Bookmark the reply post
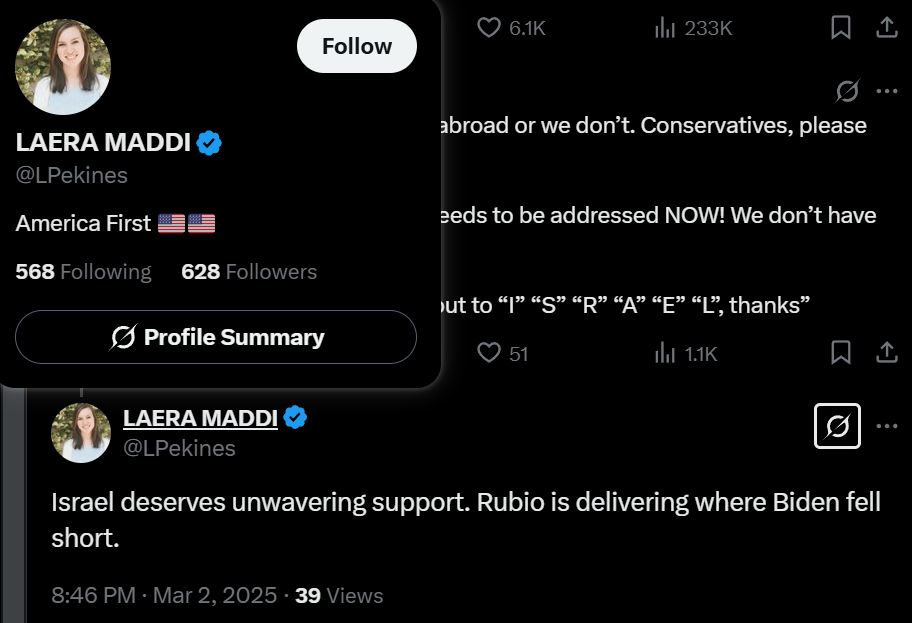 click(x=841, y=353)
